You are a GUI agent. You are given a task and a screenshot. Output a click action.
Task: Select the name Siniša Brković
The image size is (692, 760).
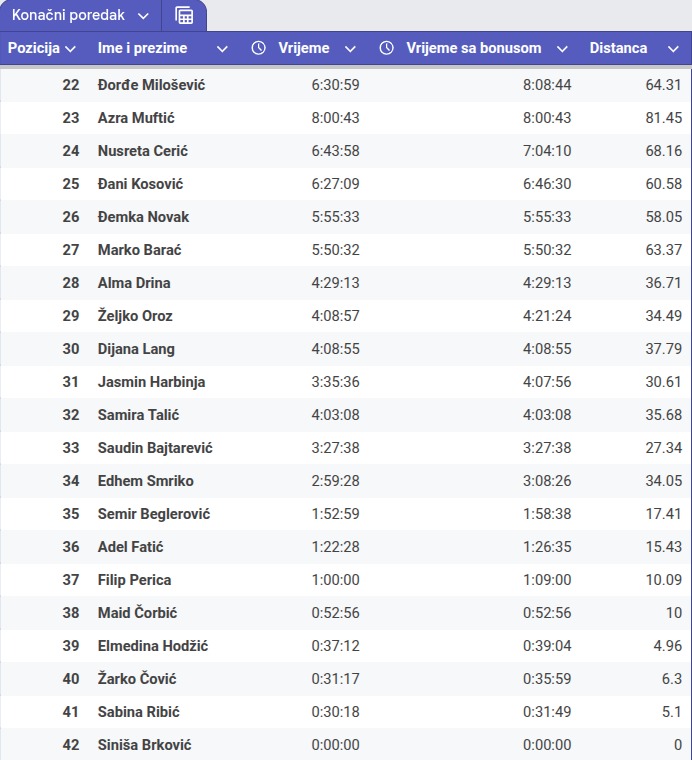pyautogui.click(x=144, y=744)
